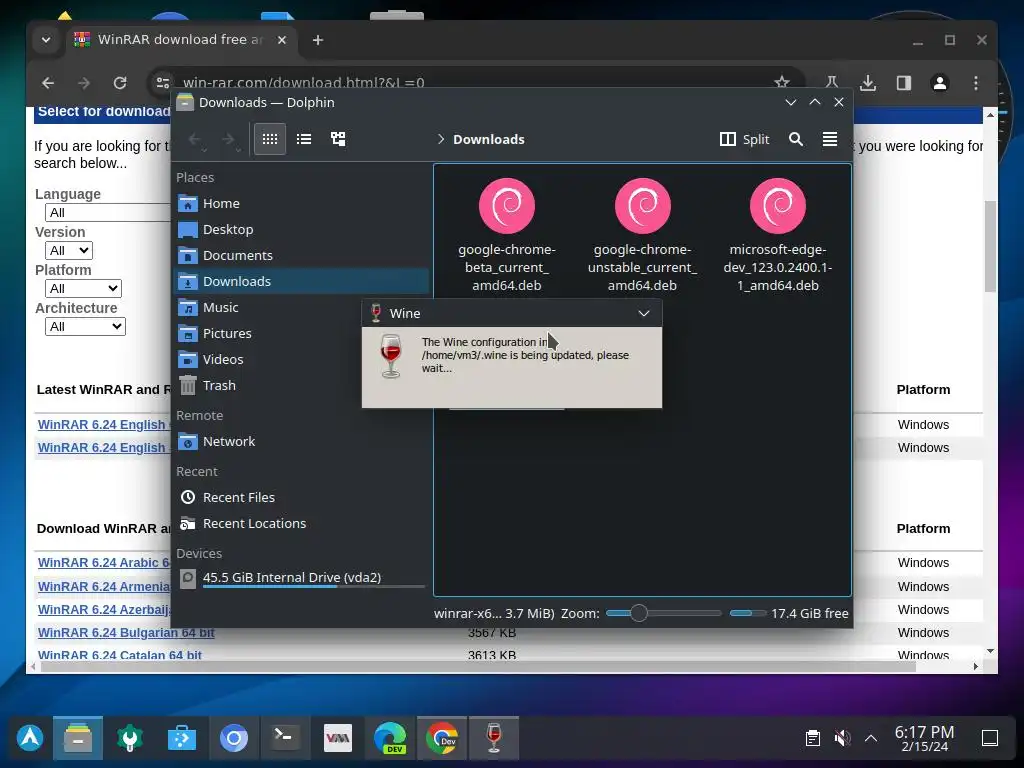
Task: Open the Architecture dropdown on WinRAR page
Action: pyautogui.click(x=85, y=326)
